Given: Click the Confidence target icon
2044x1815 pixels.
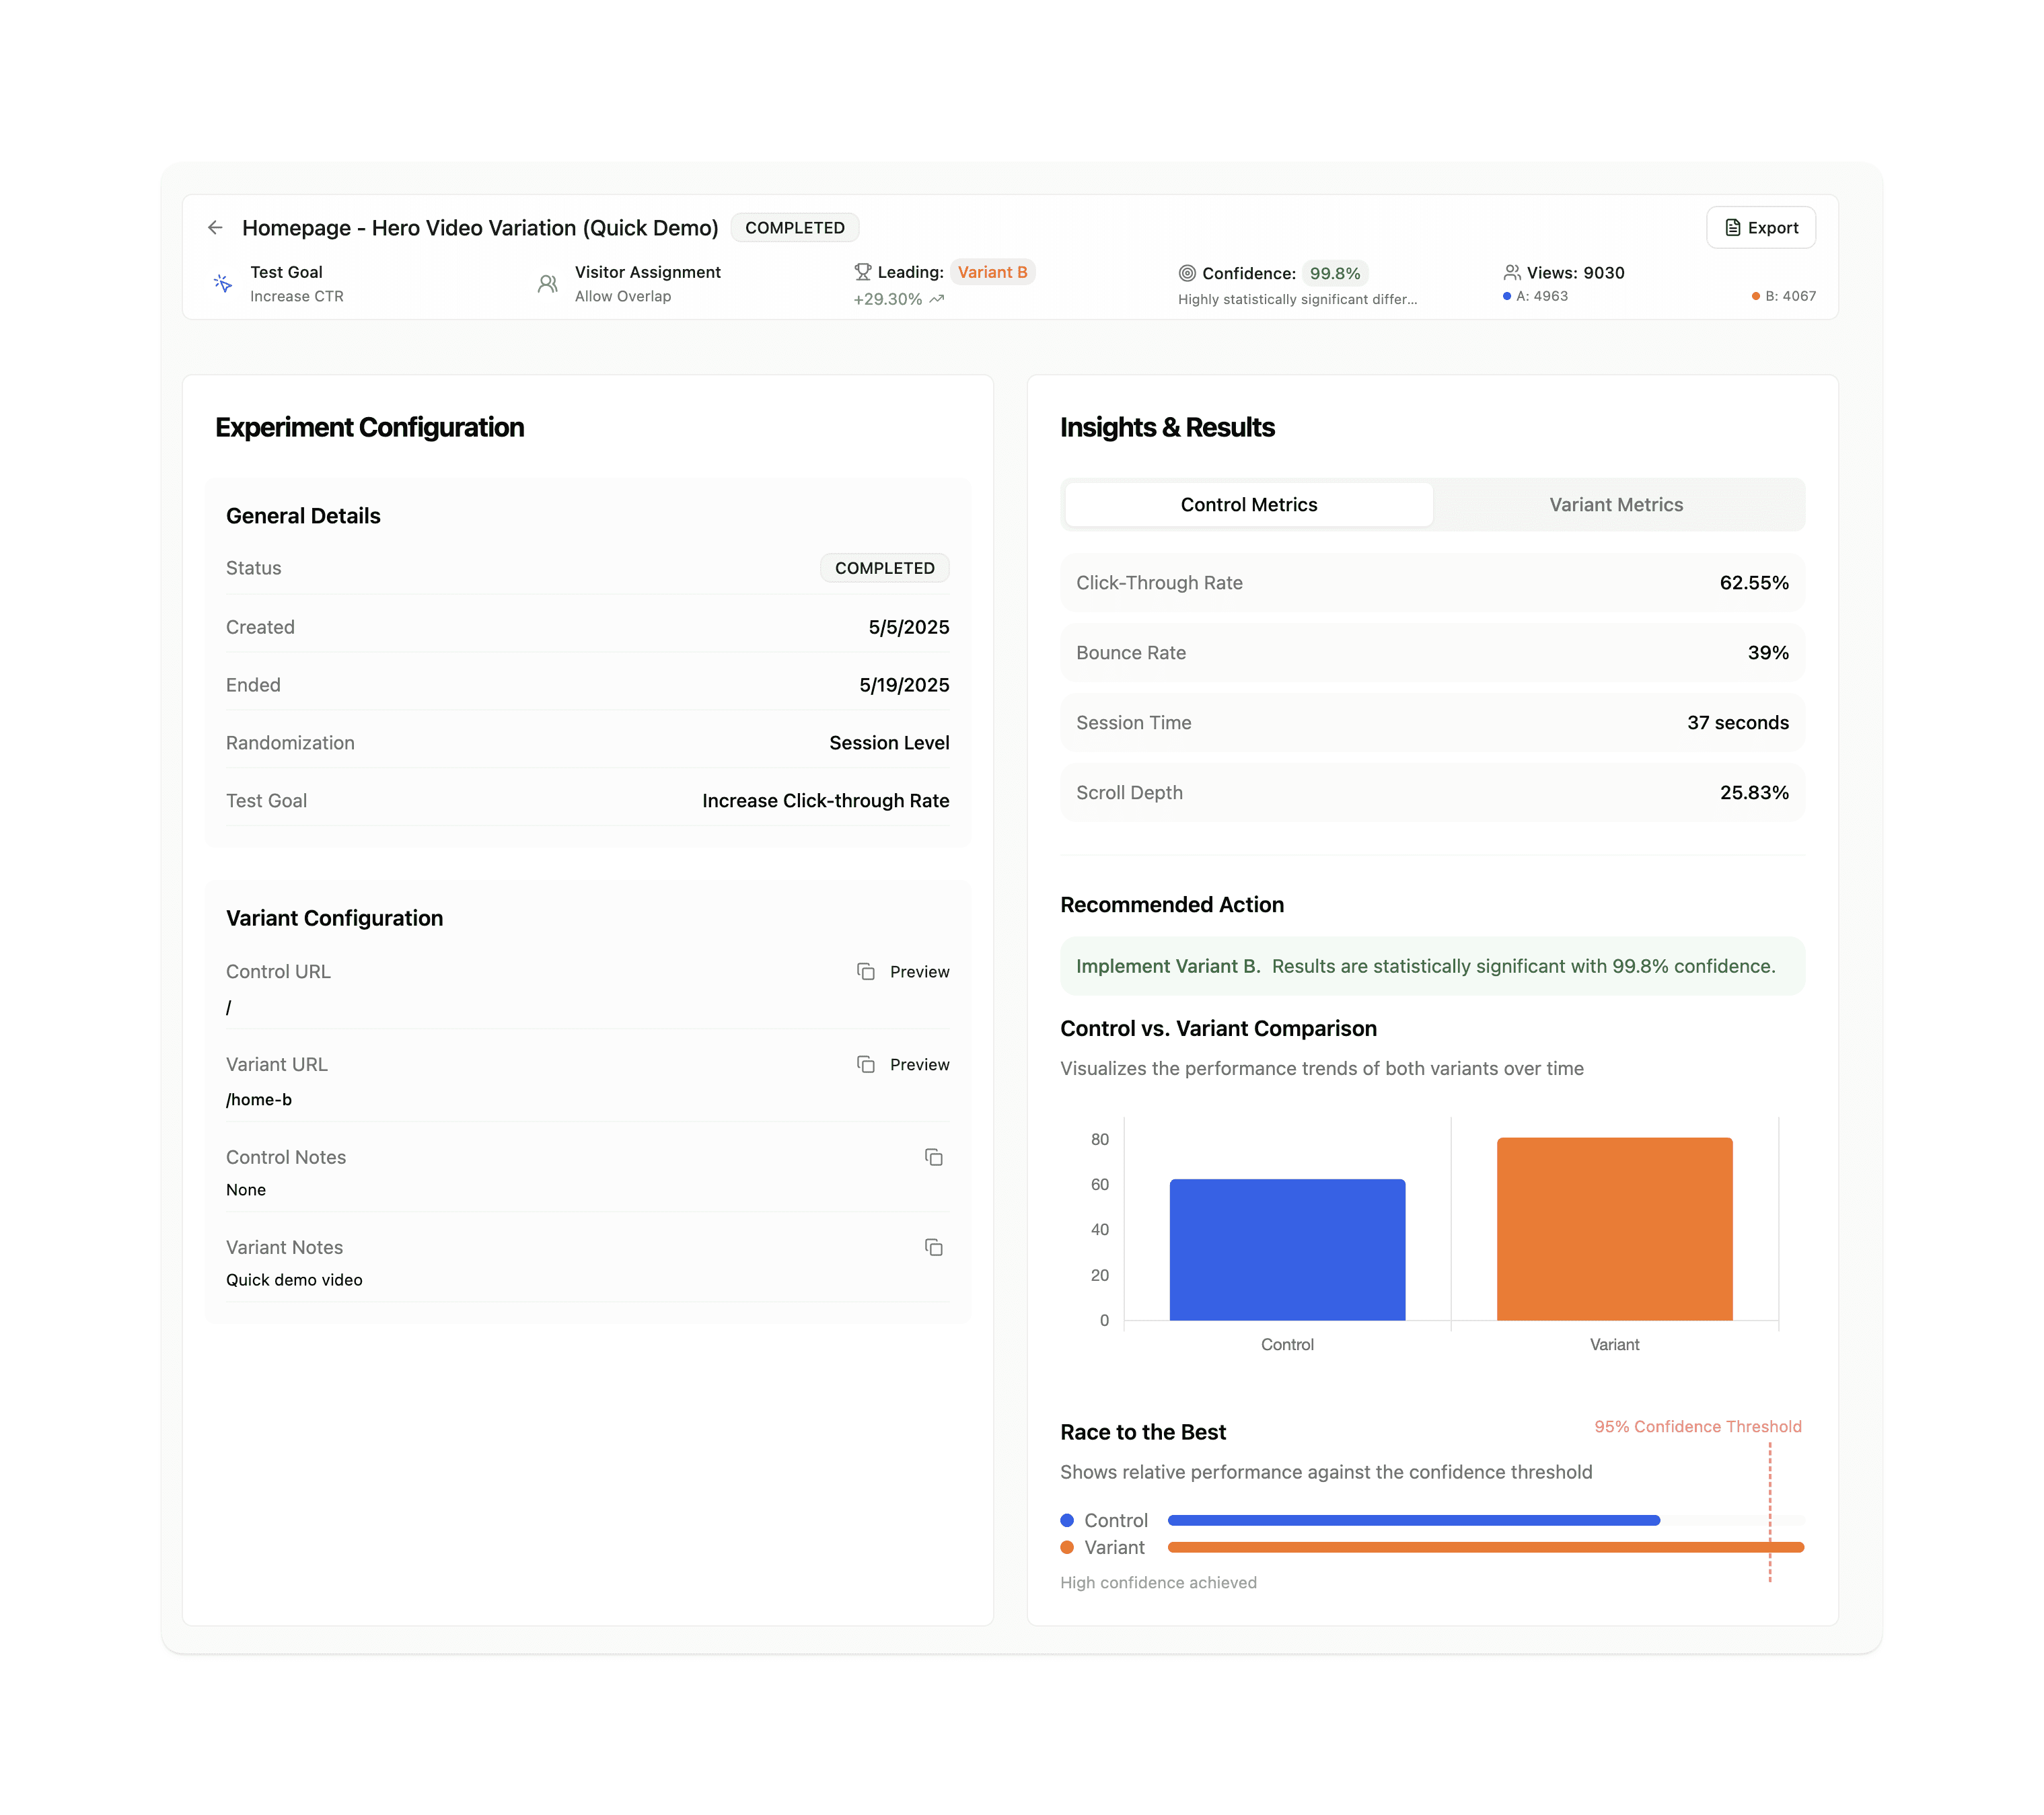Looking at the screenshot, I should pyautogui.click(x=1187, y=273).
